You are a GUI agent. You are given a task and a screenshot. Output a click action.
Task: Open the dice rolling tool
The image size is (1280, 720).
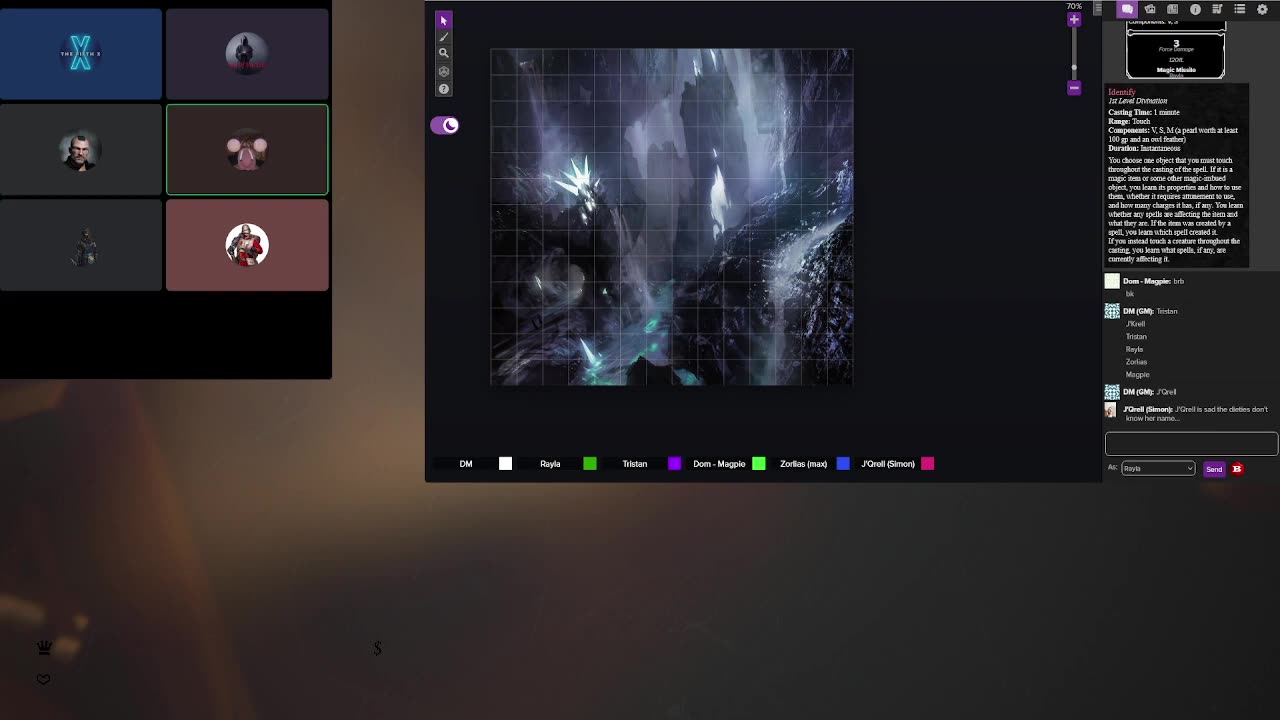tap(444, 72)
